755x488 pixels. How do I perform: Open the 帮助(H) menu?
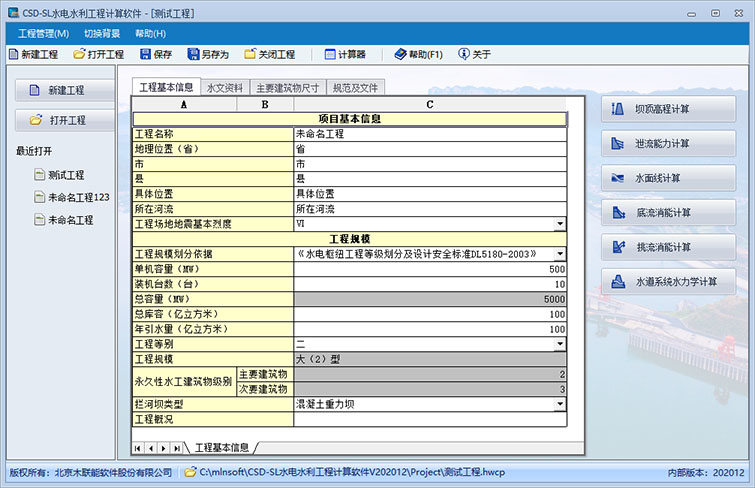[150, 34]
